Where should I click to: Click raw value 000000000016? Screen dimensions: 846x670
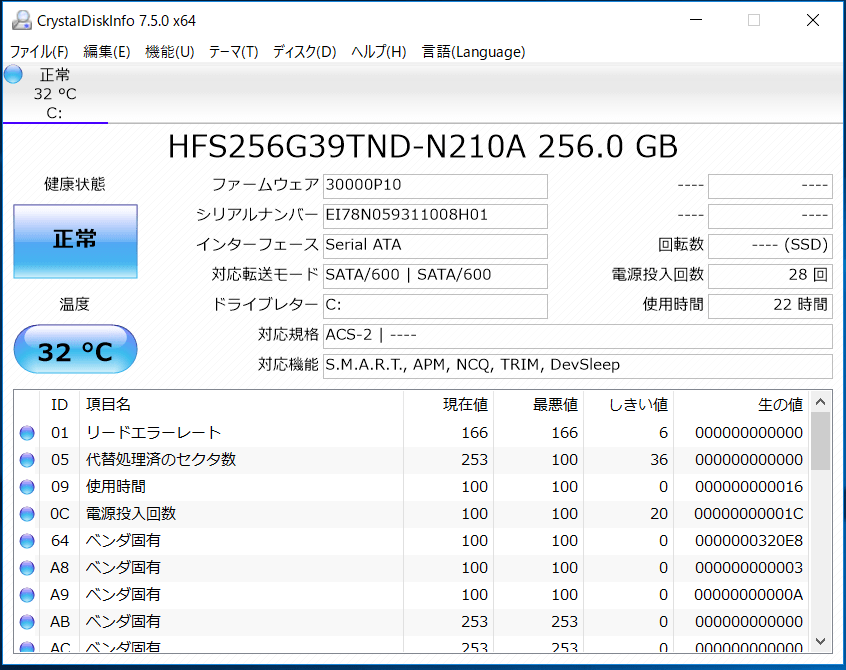click(749, 487)
